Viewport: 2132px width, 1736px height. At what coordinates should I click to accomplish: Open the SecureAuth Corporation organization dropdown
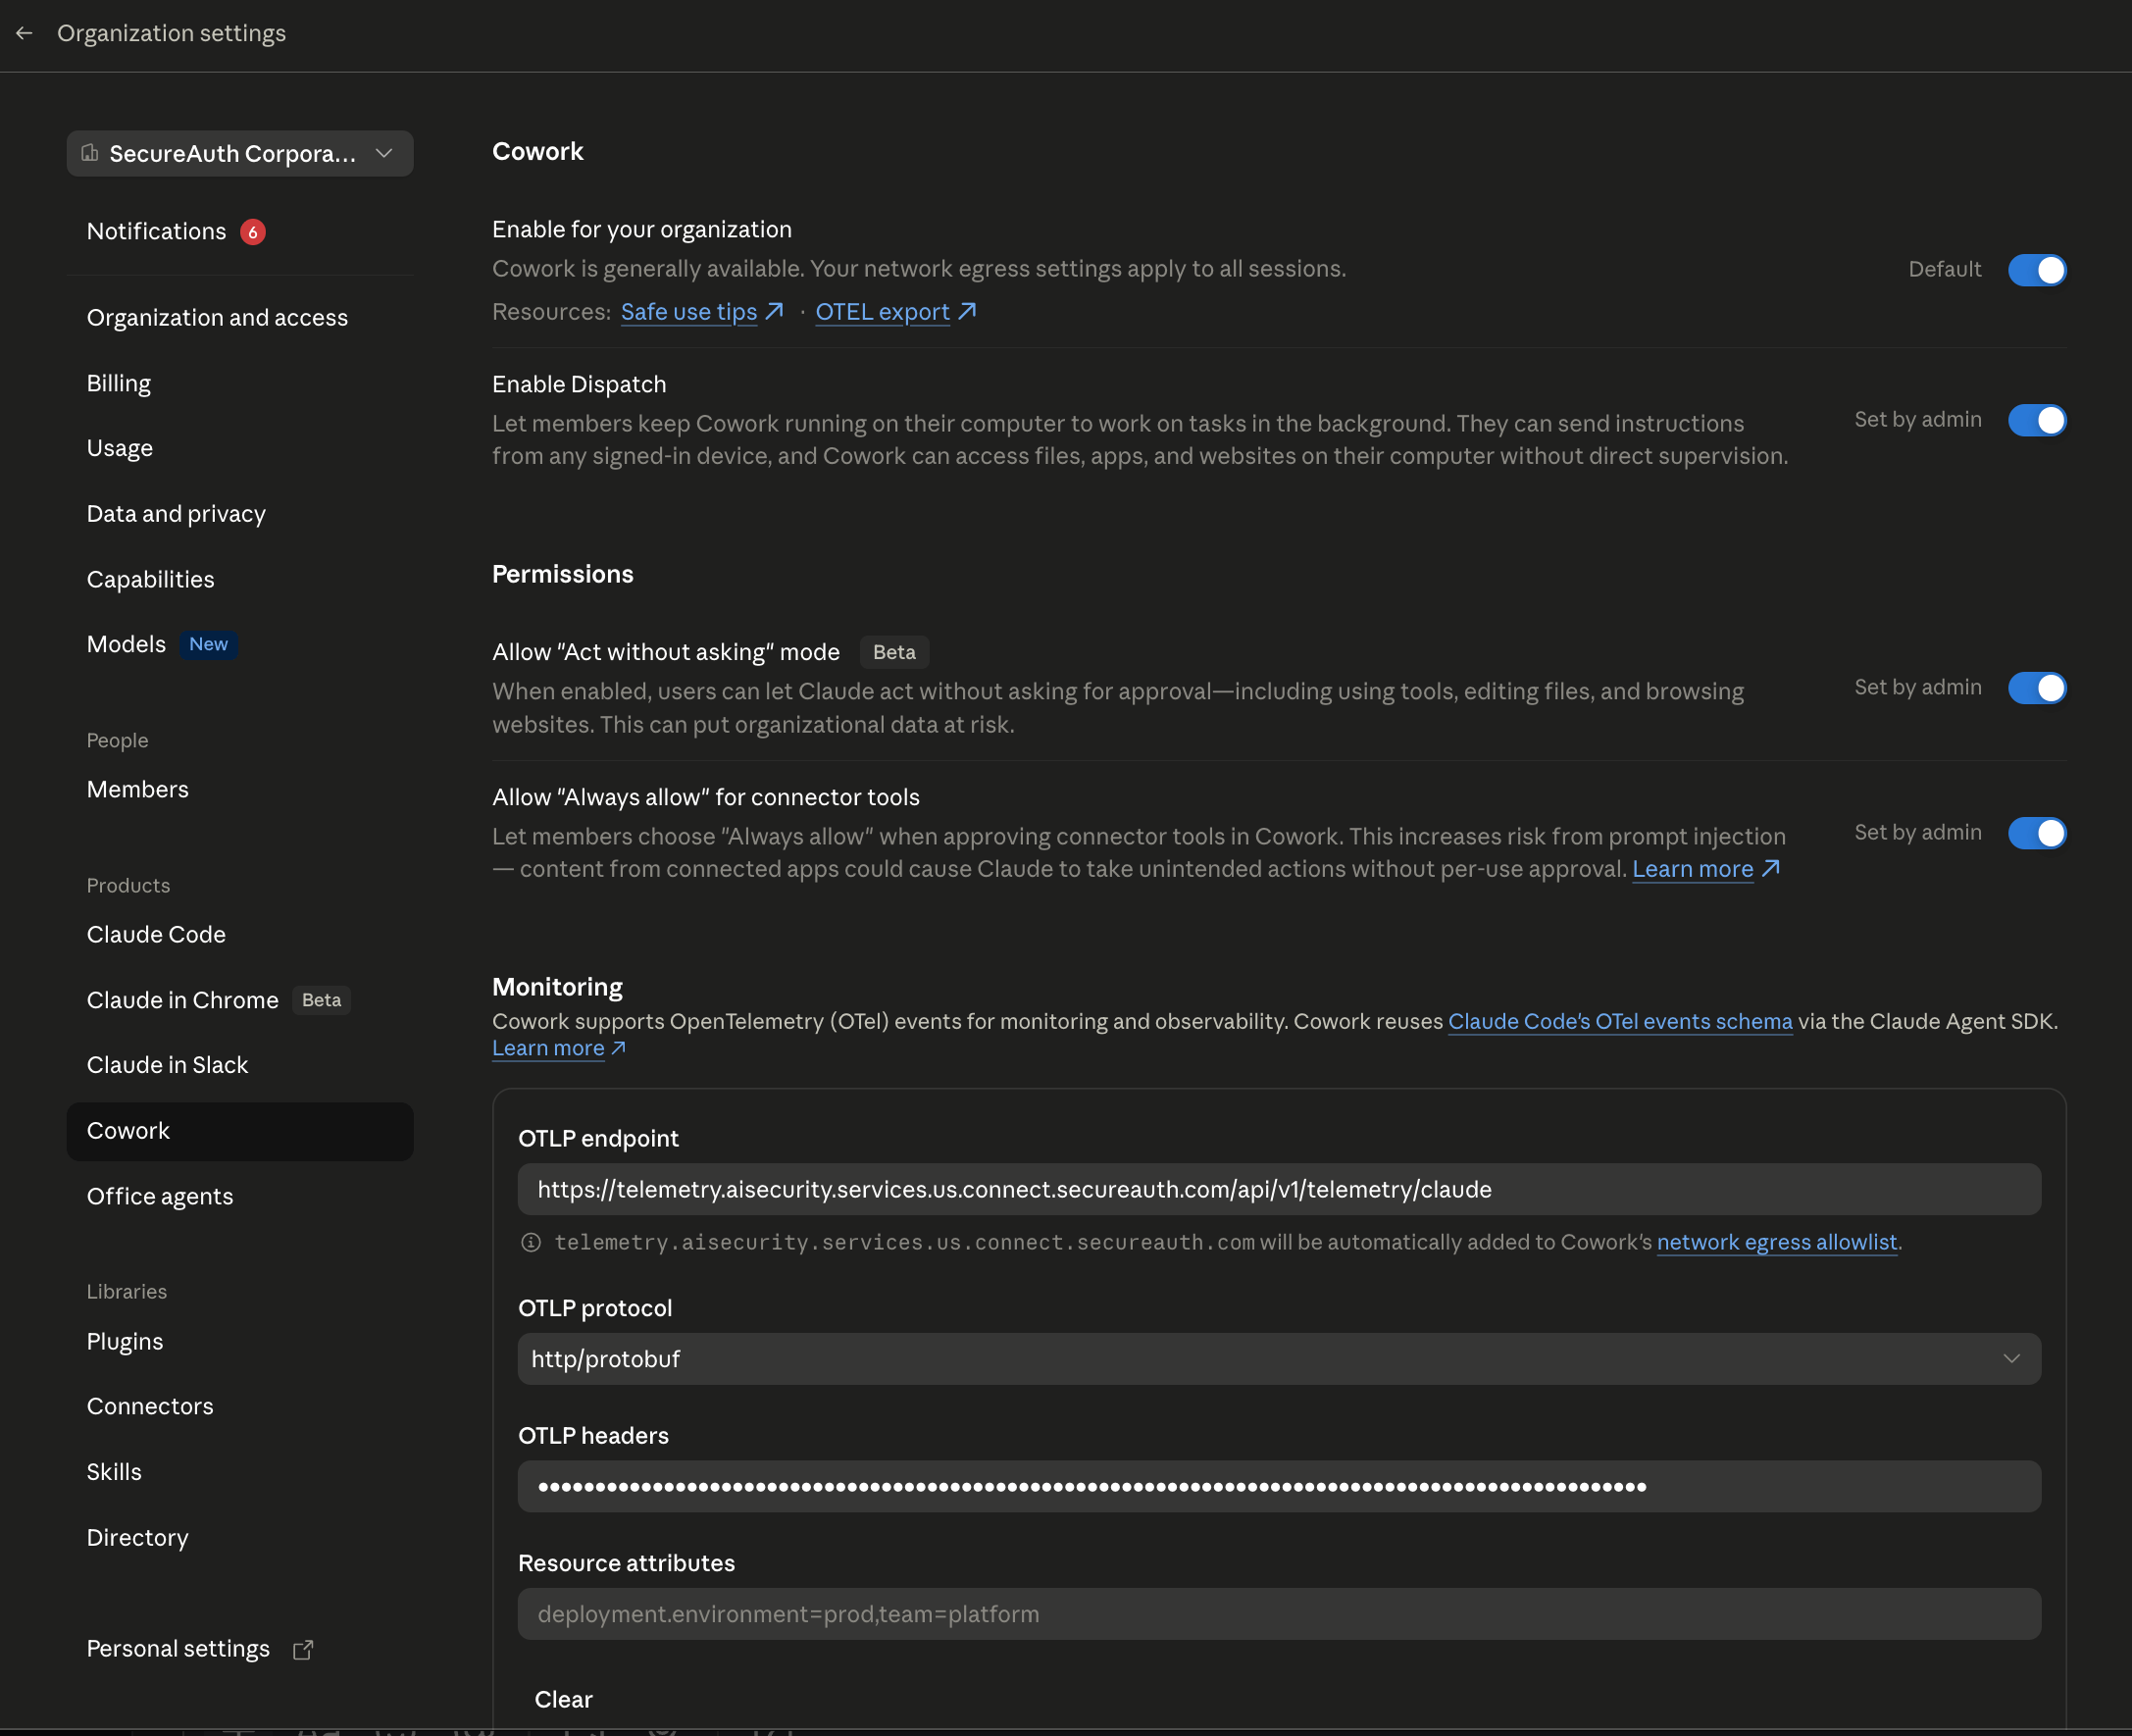(240, 153)
